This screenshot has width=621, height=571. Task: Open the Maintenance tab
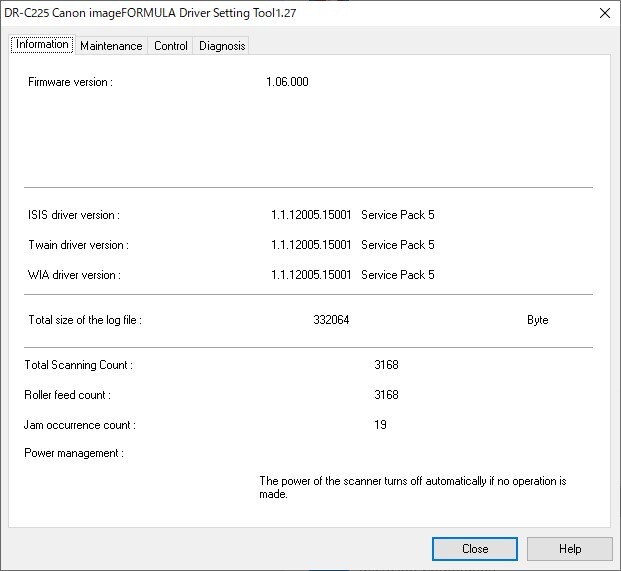point(111,46)
